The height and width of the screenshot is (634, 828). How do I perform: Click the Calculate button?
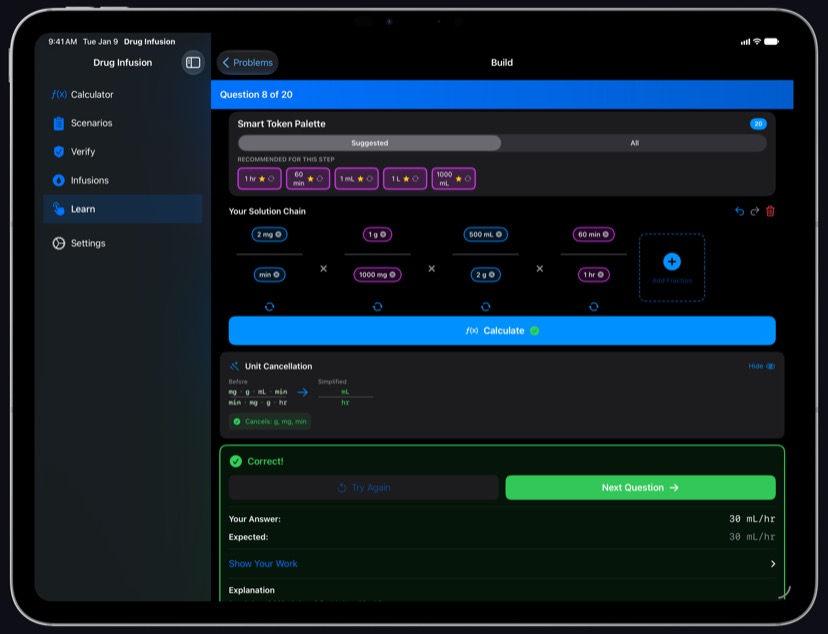[502, 330]
